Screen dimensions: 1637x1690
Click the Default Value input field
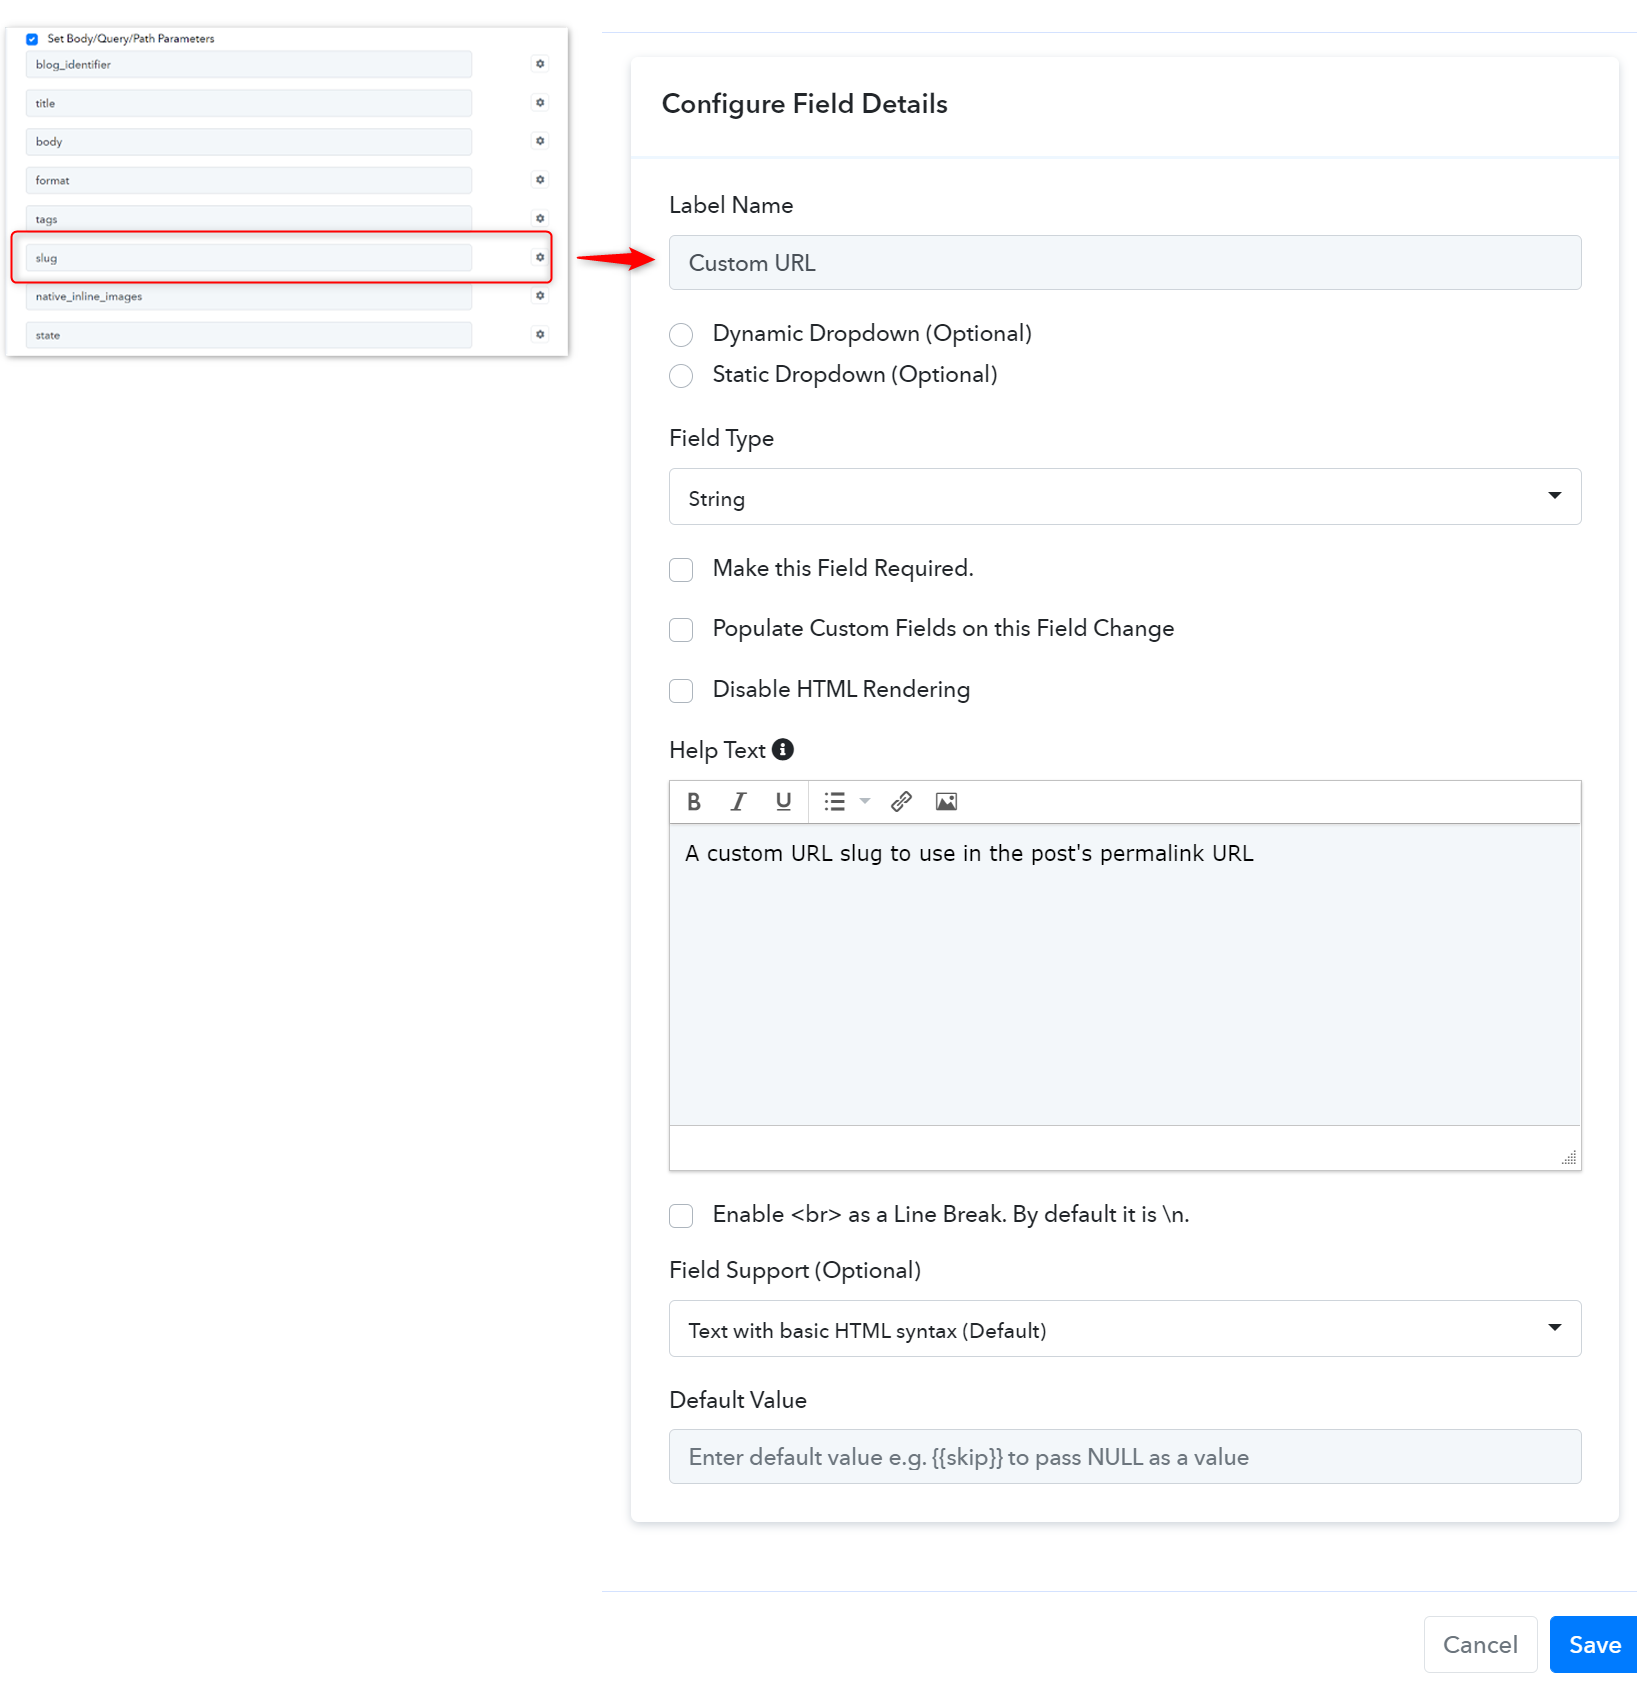pyautogui.click(x=1125, y=1457)
